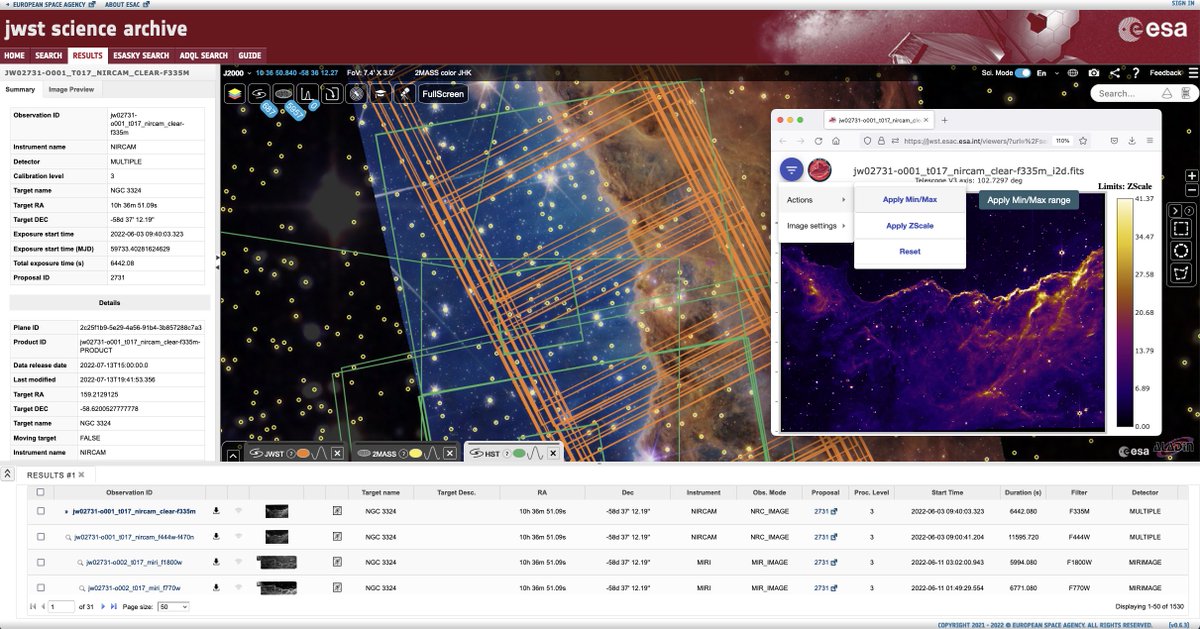Viewport: 1200px width, 629px height.
Task: Download the jw02731-o002_t017_miri_f1800w row
Action: 216,562
